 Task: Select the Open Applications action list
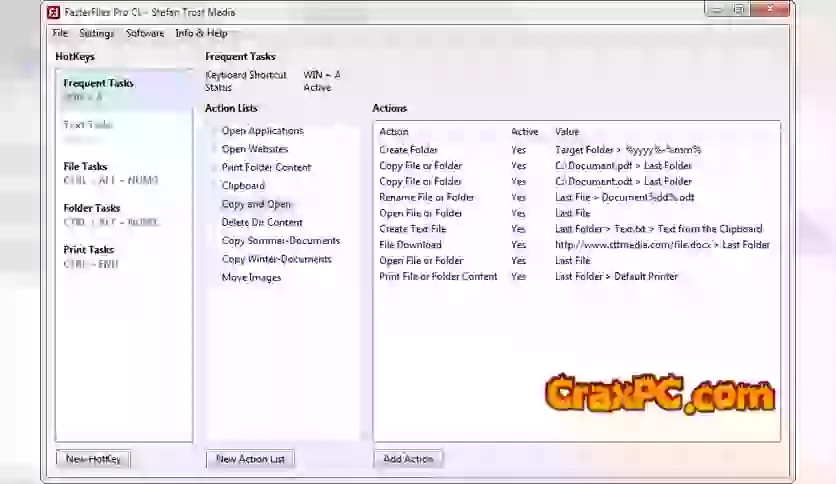pyautogui.click(x=262, y=131)
